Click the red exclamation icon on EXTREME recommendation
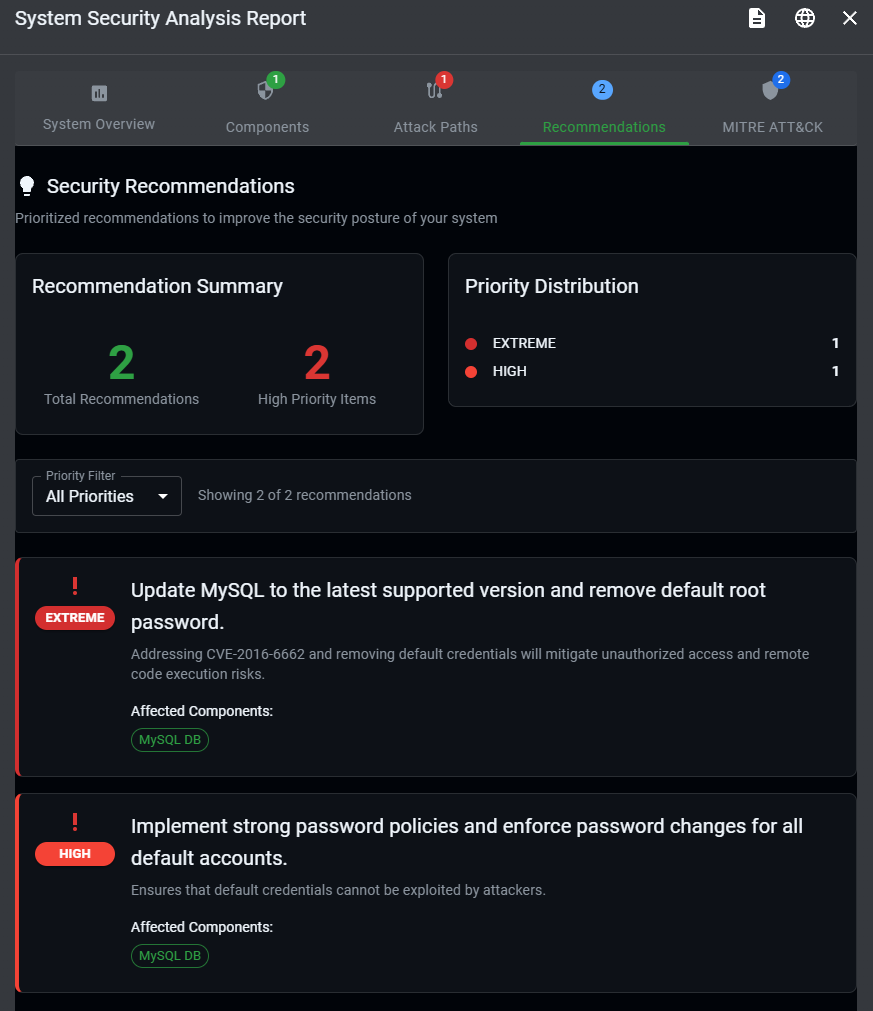873x1011 pixels. 75,586
